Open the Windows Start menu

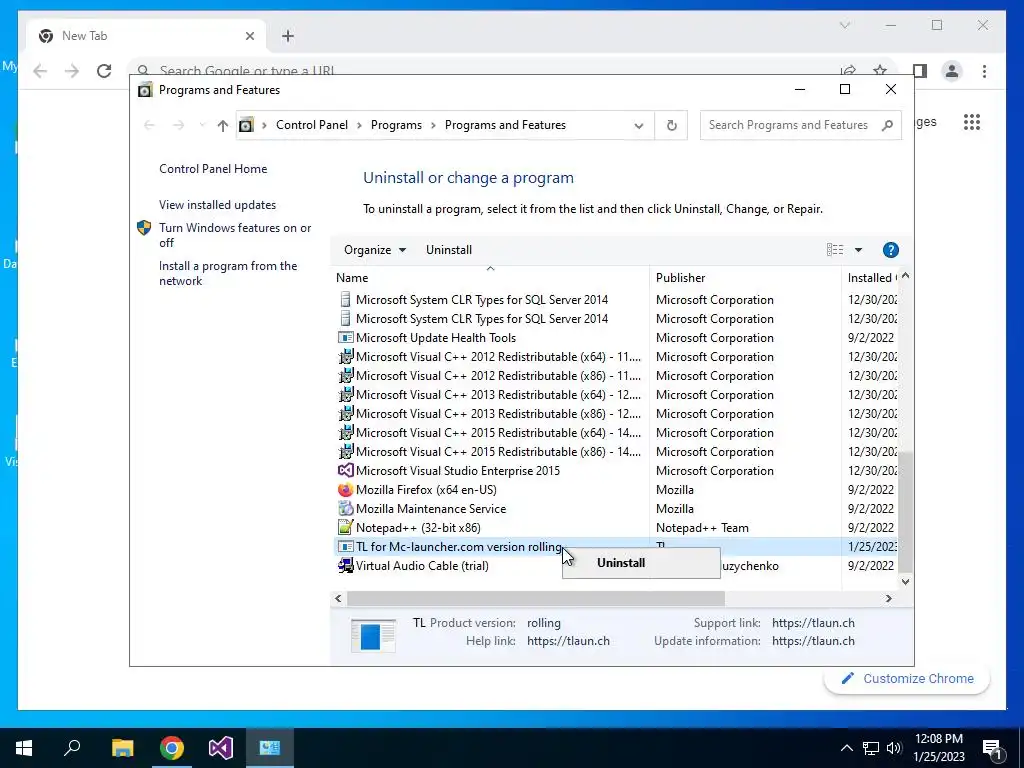click(24, 748)
